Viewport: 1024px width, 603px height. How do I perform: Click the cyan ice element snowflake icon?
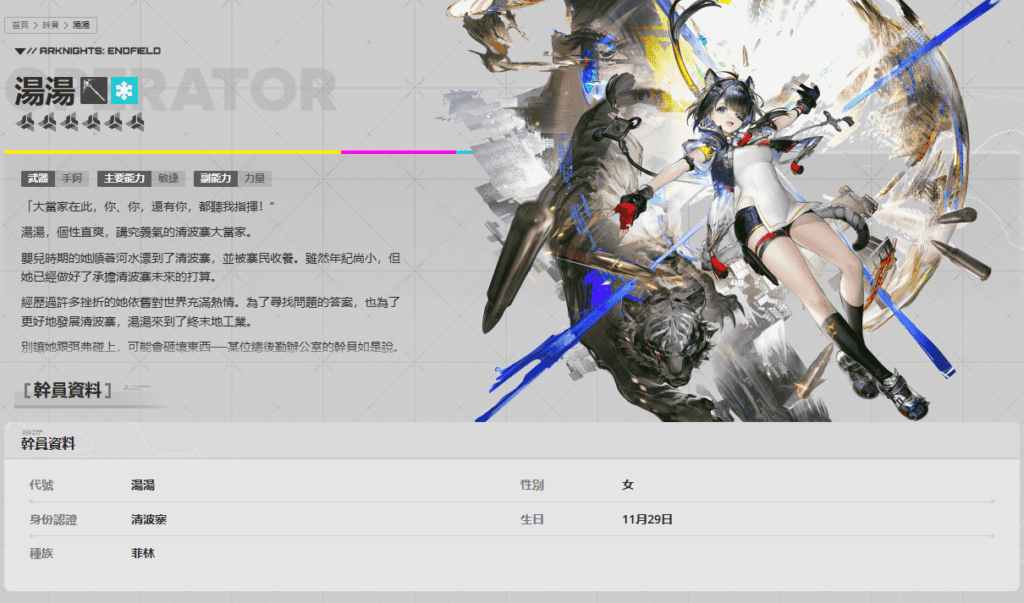124,90
